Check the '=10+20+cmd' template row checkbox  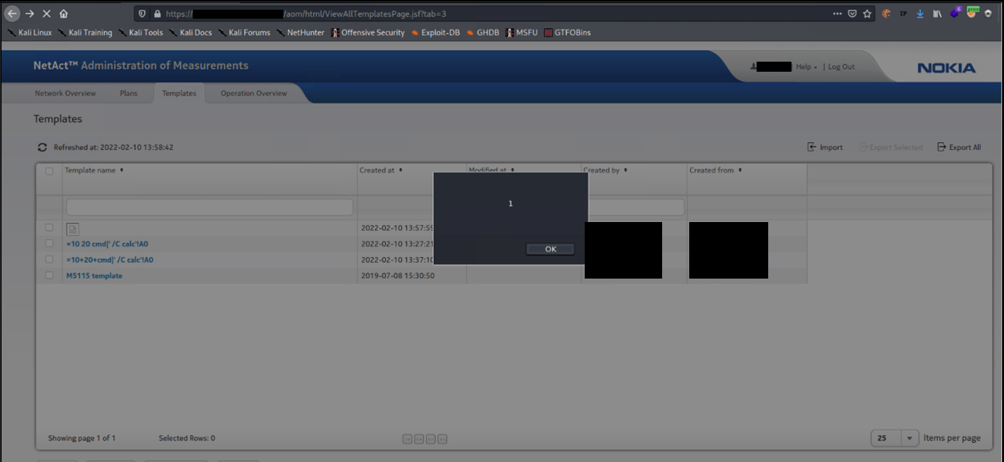(x=49, y=259)
